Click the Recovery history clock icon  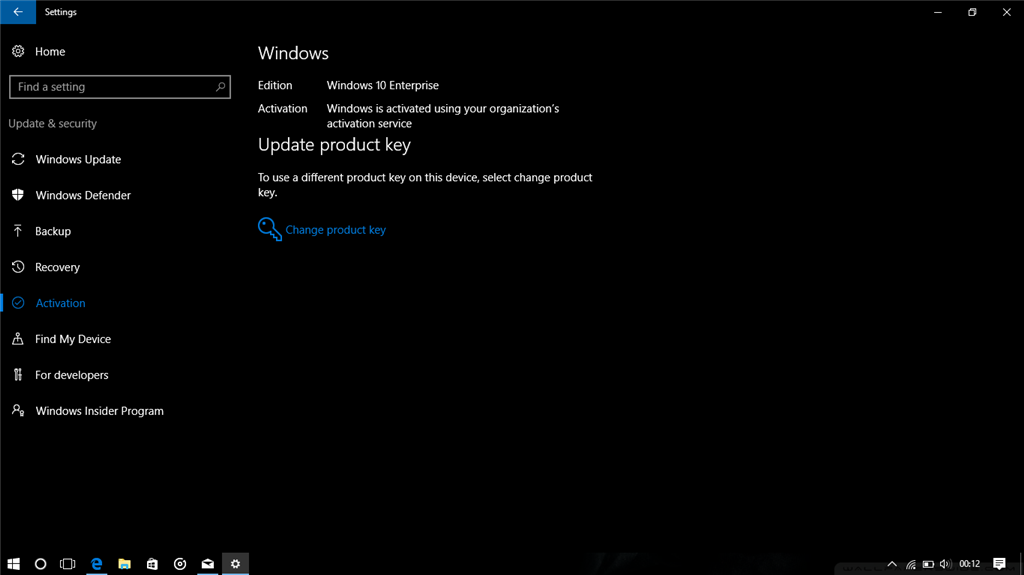(18, 267)
